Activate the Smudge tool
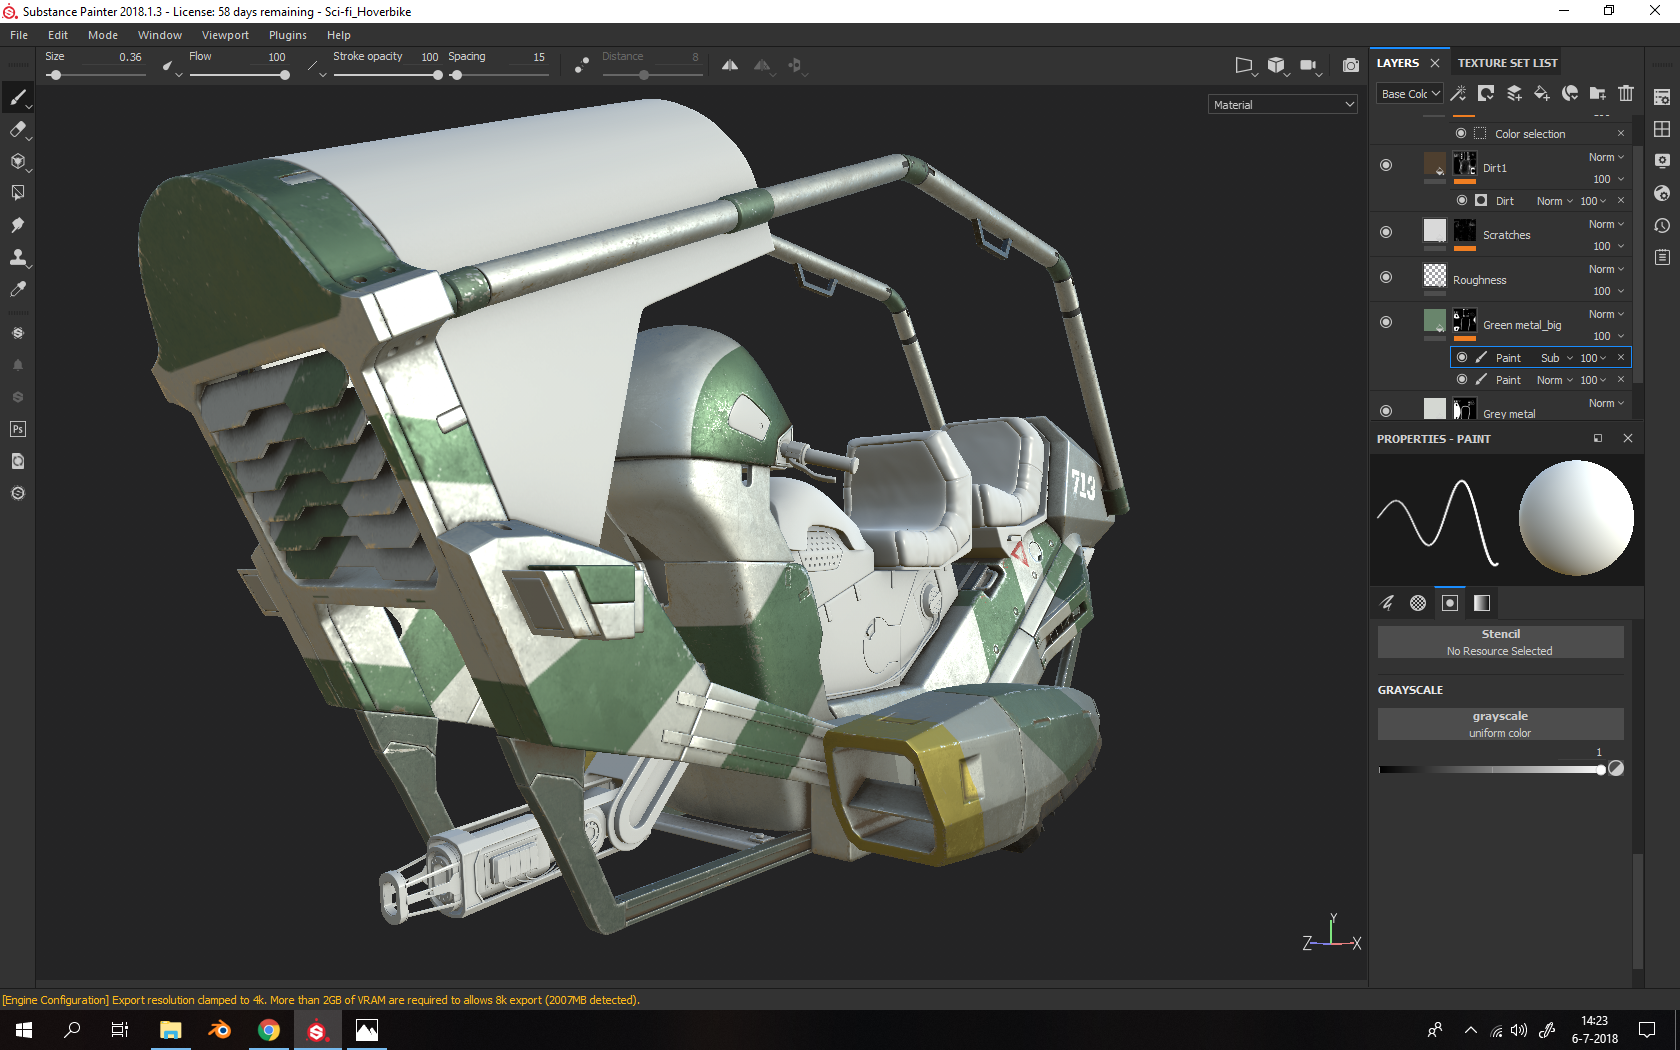The height and width of the screenshot is (1050, 1680). 17,225
